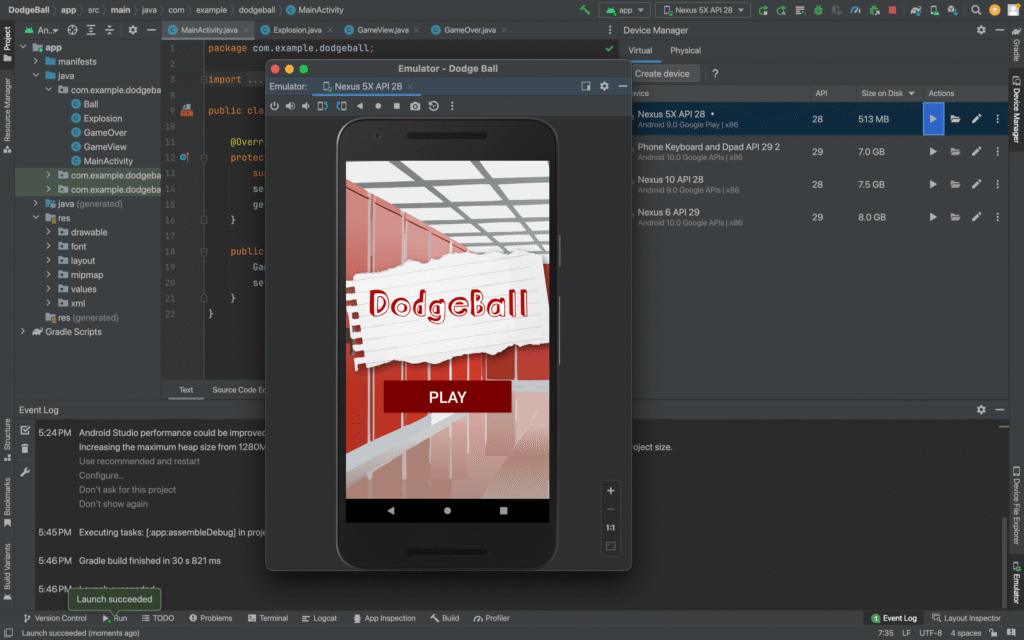Image resolution: width=1024 pixels, height=640 pixels.
Task: Click the debug app bug icon
Action: (818, 10)
